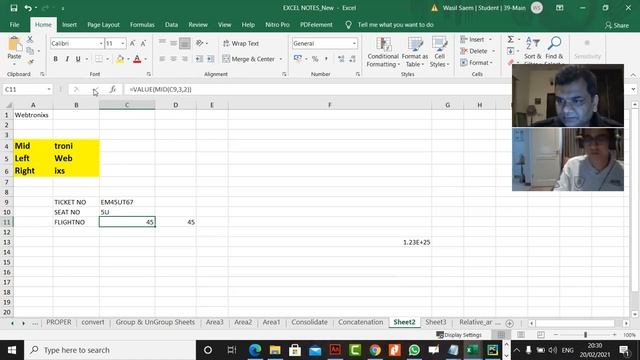Click the Tell me what you want to do box
The width and height of the screenshot is (640, 360).
pos(395,24)
